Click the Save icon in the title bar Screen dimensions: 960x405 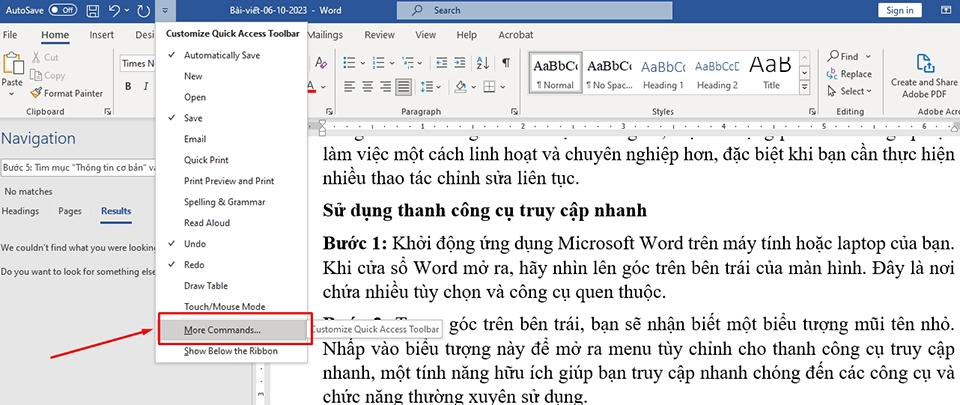93,10
